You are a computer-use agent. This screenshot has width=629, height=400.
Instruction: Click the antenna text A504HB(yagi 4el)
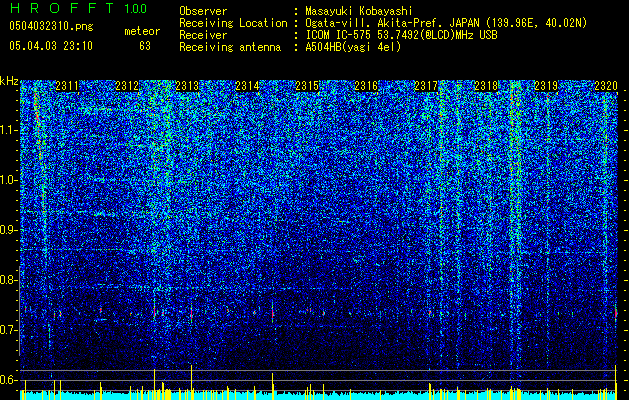pos(353,47)
